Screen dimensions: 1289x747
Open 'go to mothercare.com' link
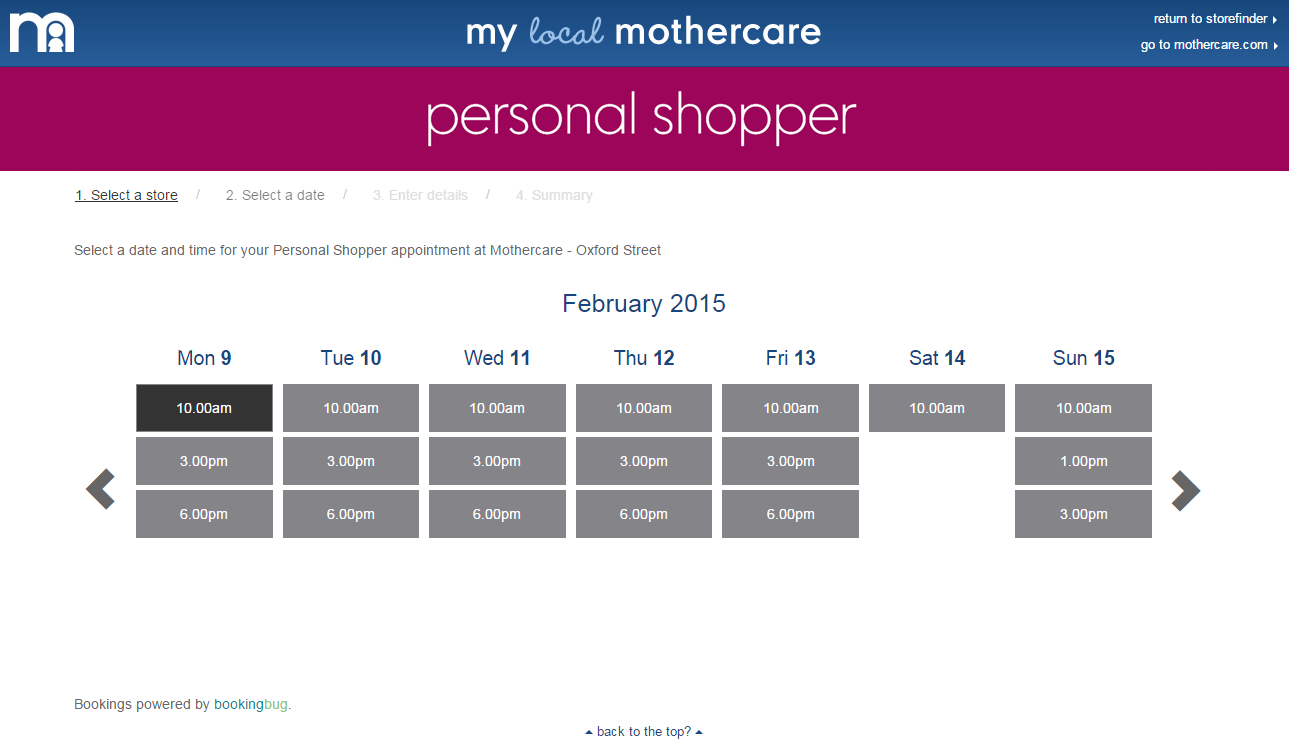(1208, 45)
